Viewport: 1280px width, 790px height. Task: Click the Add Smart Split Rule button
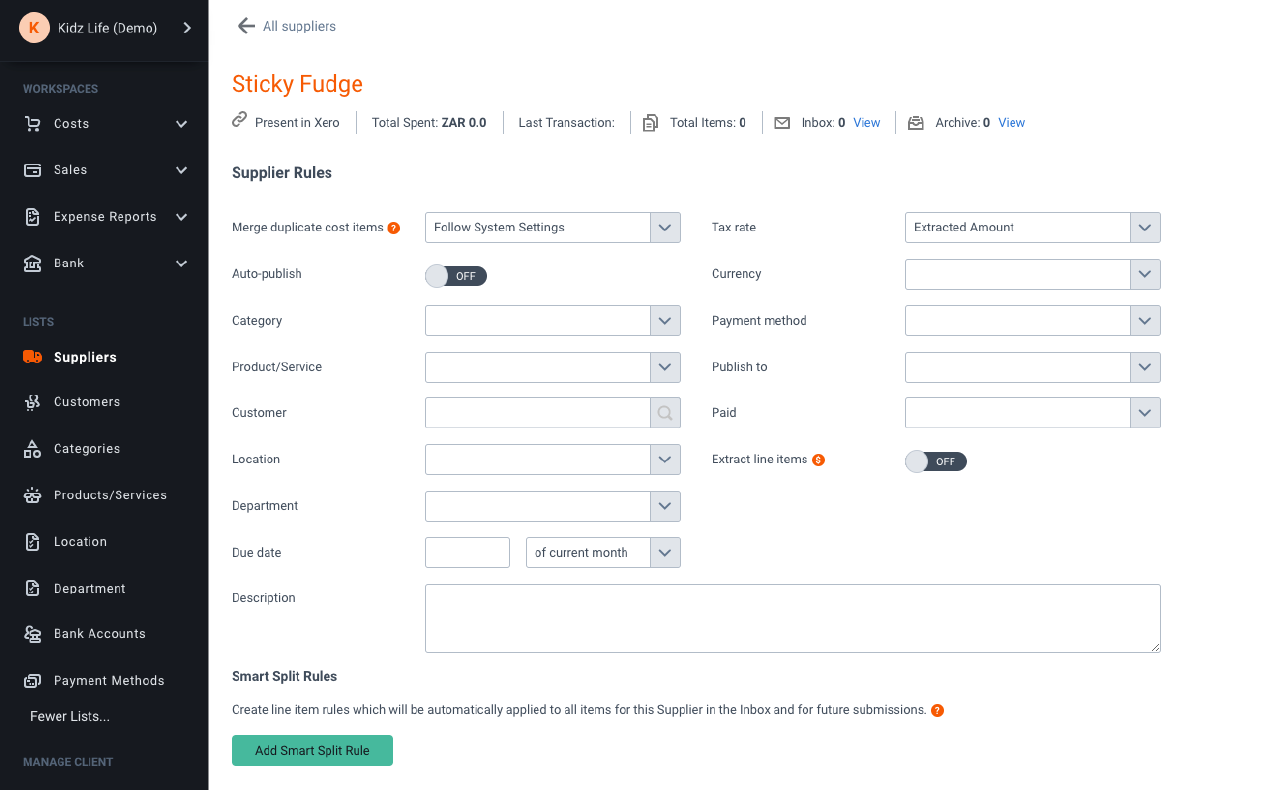point(312,750)
